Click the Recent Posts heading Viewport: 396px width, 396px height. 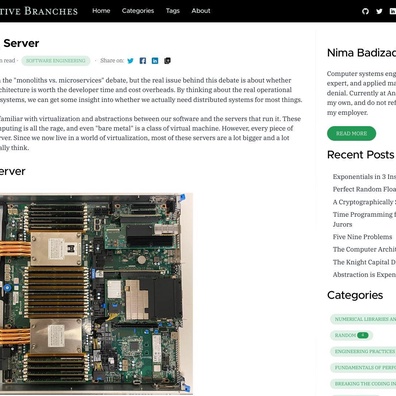(x=361, y=155)
